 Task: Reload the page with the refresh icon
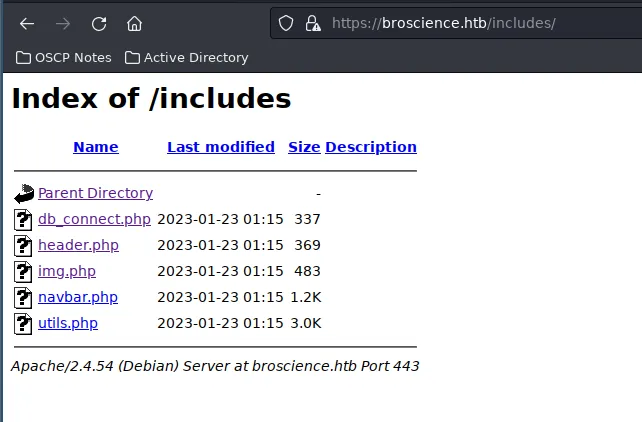(99, 24)
